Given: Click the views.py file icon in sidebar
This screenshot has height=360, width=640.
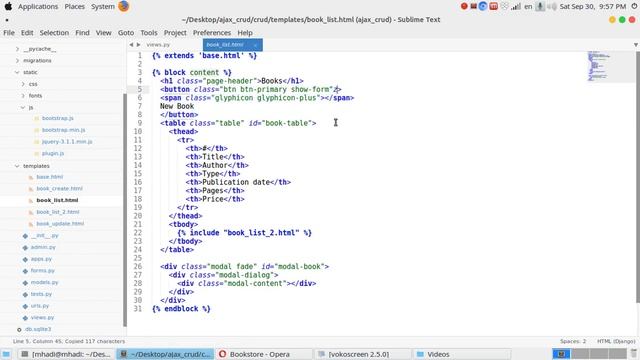Looking at the screenshot, I should 25,318.
